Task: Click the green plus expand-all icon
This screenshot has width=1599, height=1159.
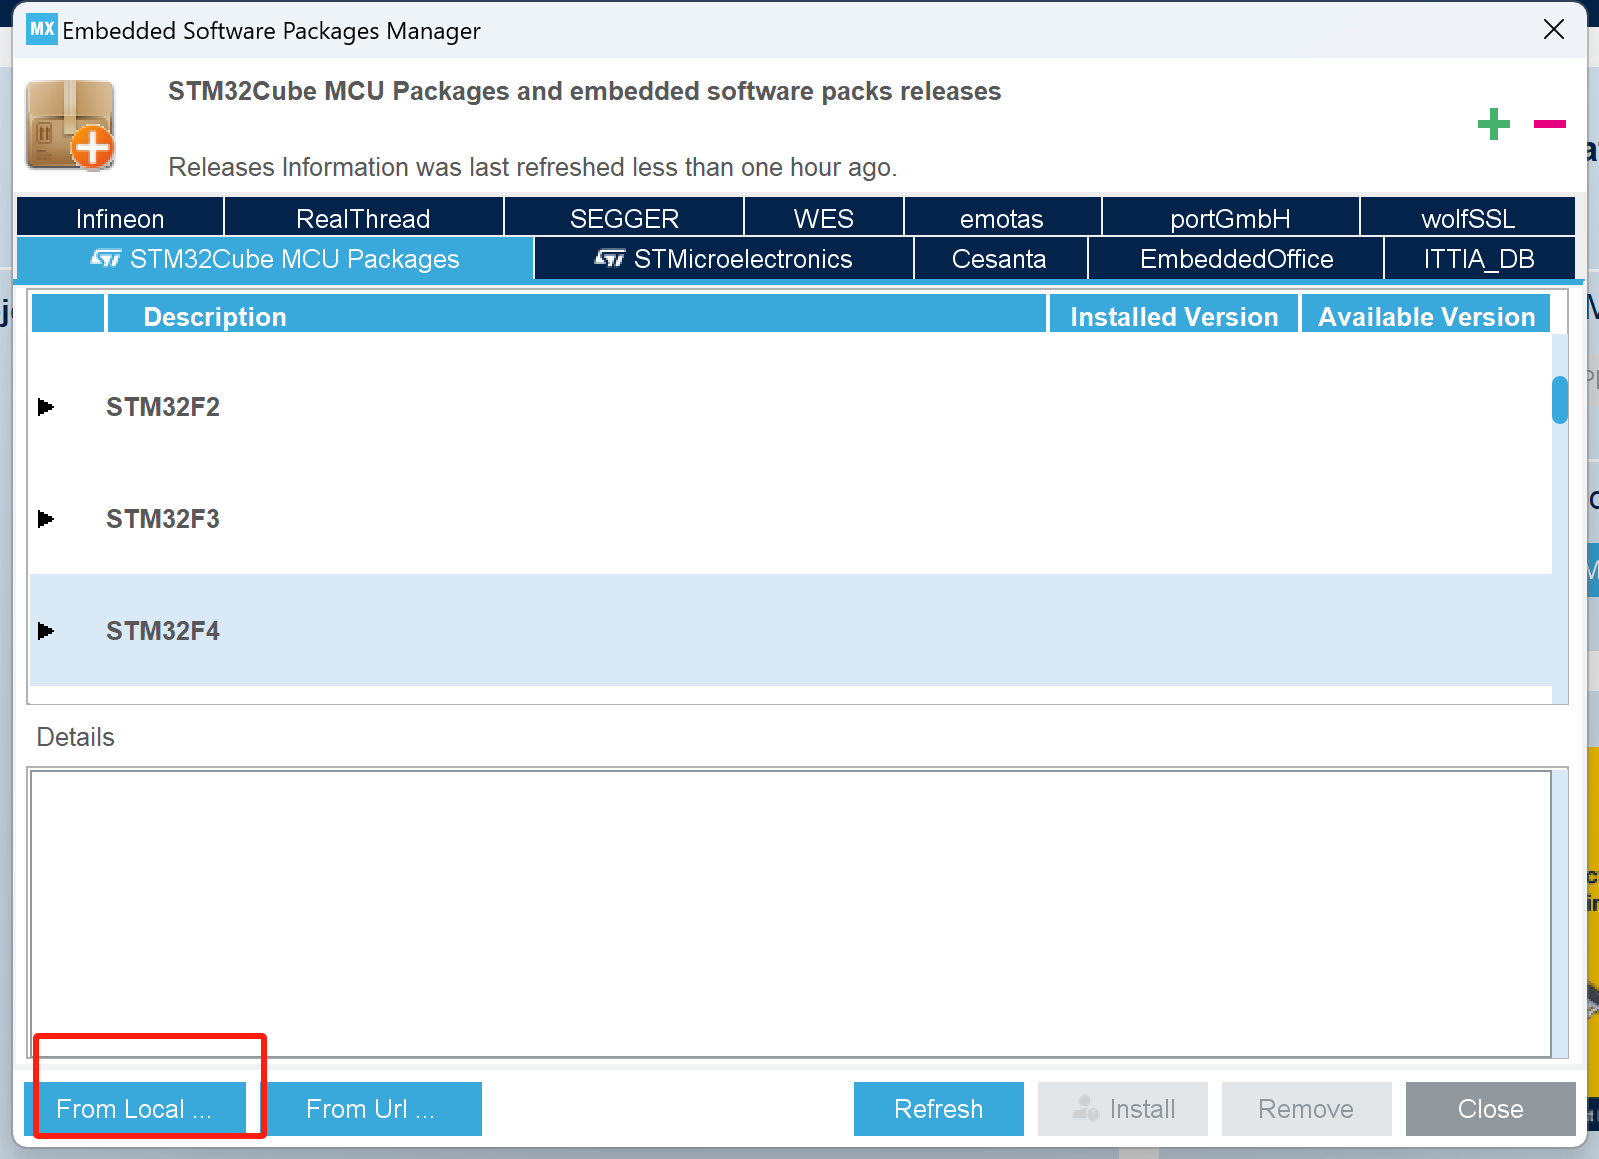Action: 1494,124
